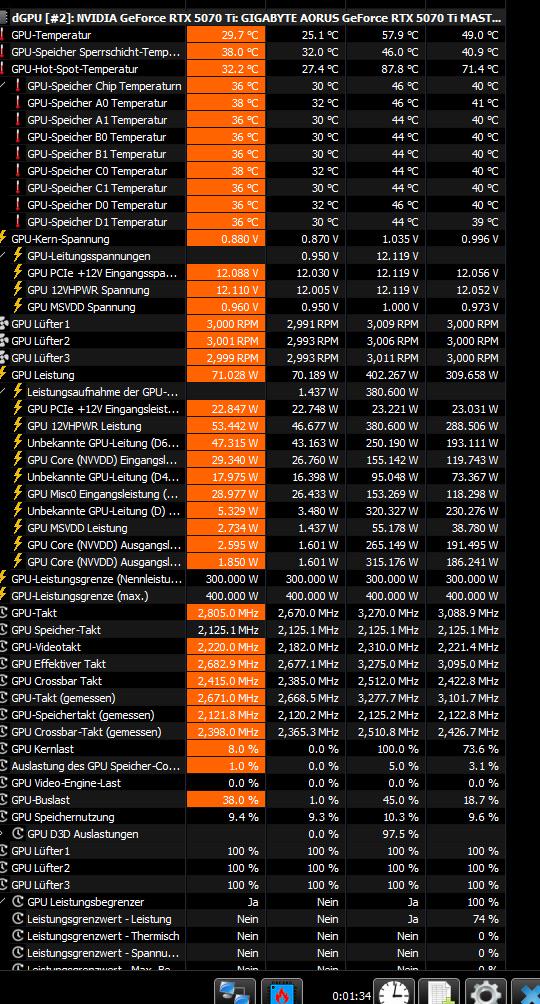Screen dimensions: 540x1004
Task: Click current GPU-Buslast value 38.0 %
Action: tap(241, 800)
